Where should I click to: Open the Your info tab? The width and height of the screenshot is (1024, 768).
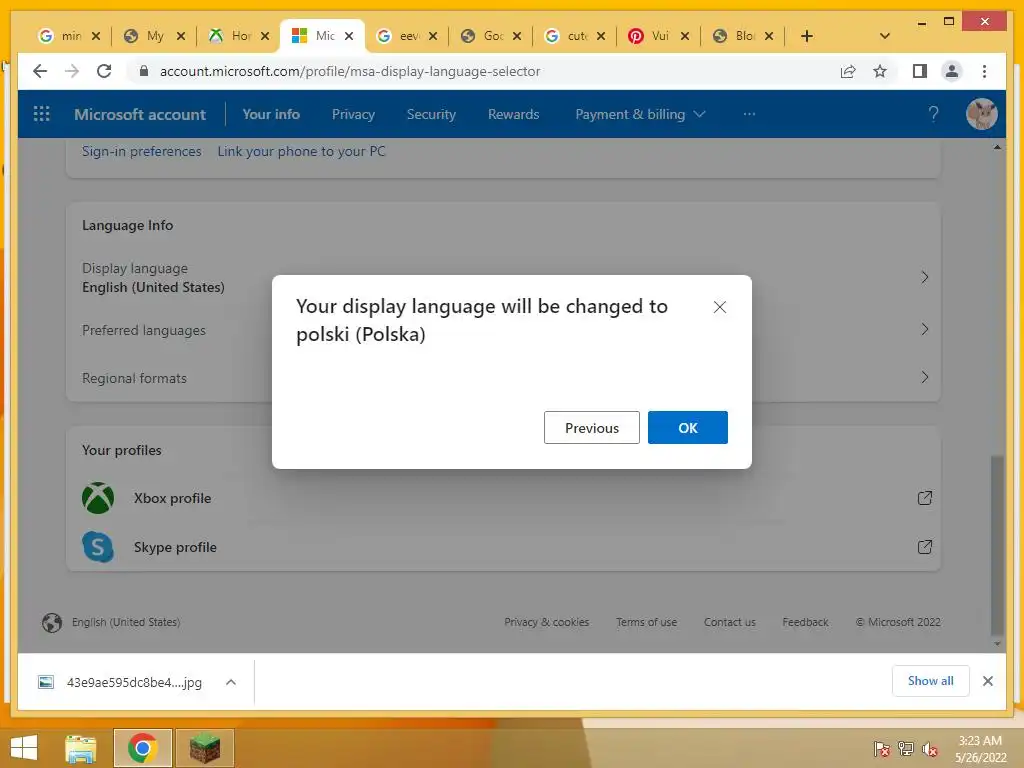pyautogui.click(x=271, y=114)
